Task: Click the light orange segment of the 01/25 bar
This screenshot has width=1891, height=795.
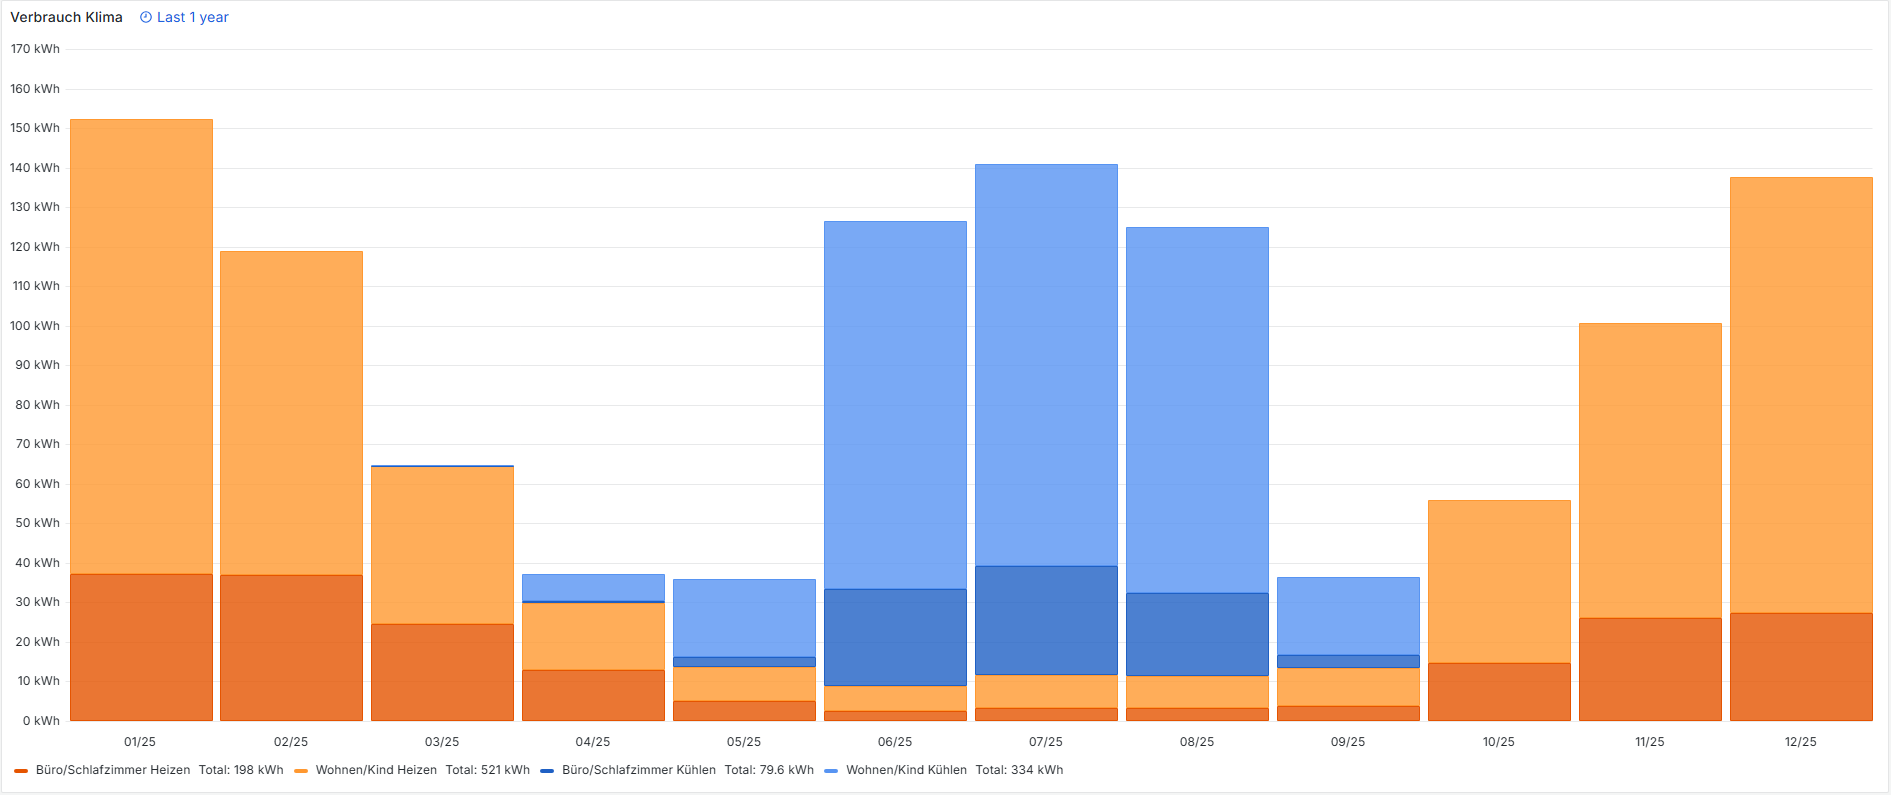Action: pos(141,346)
